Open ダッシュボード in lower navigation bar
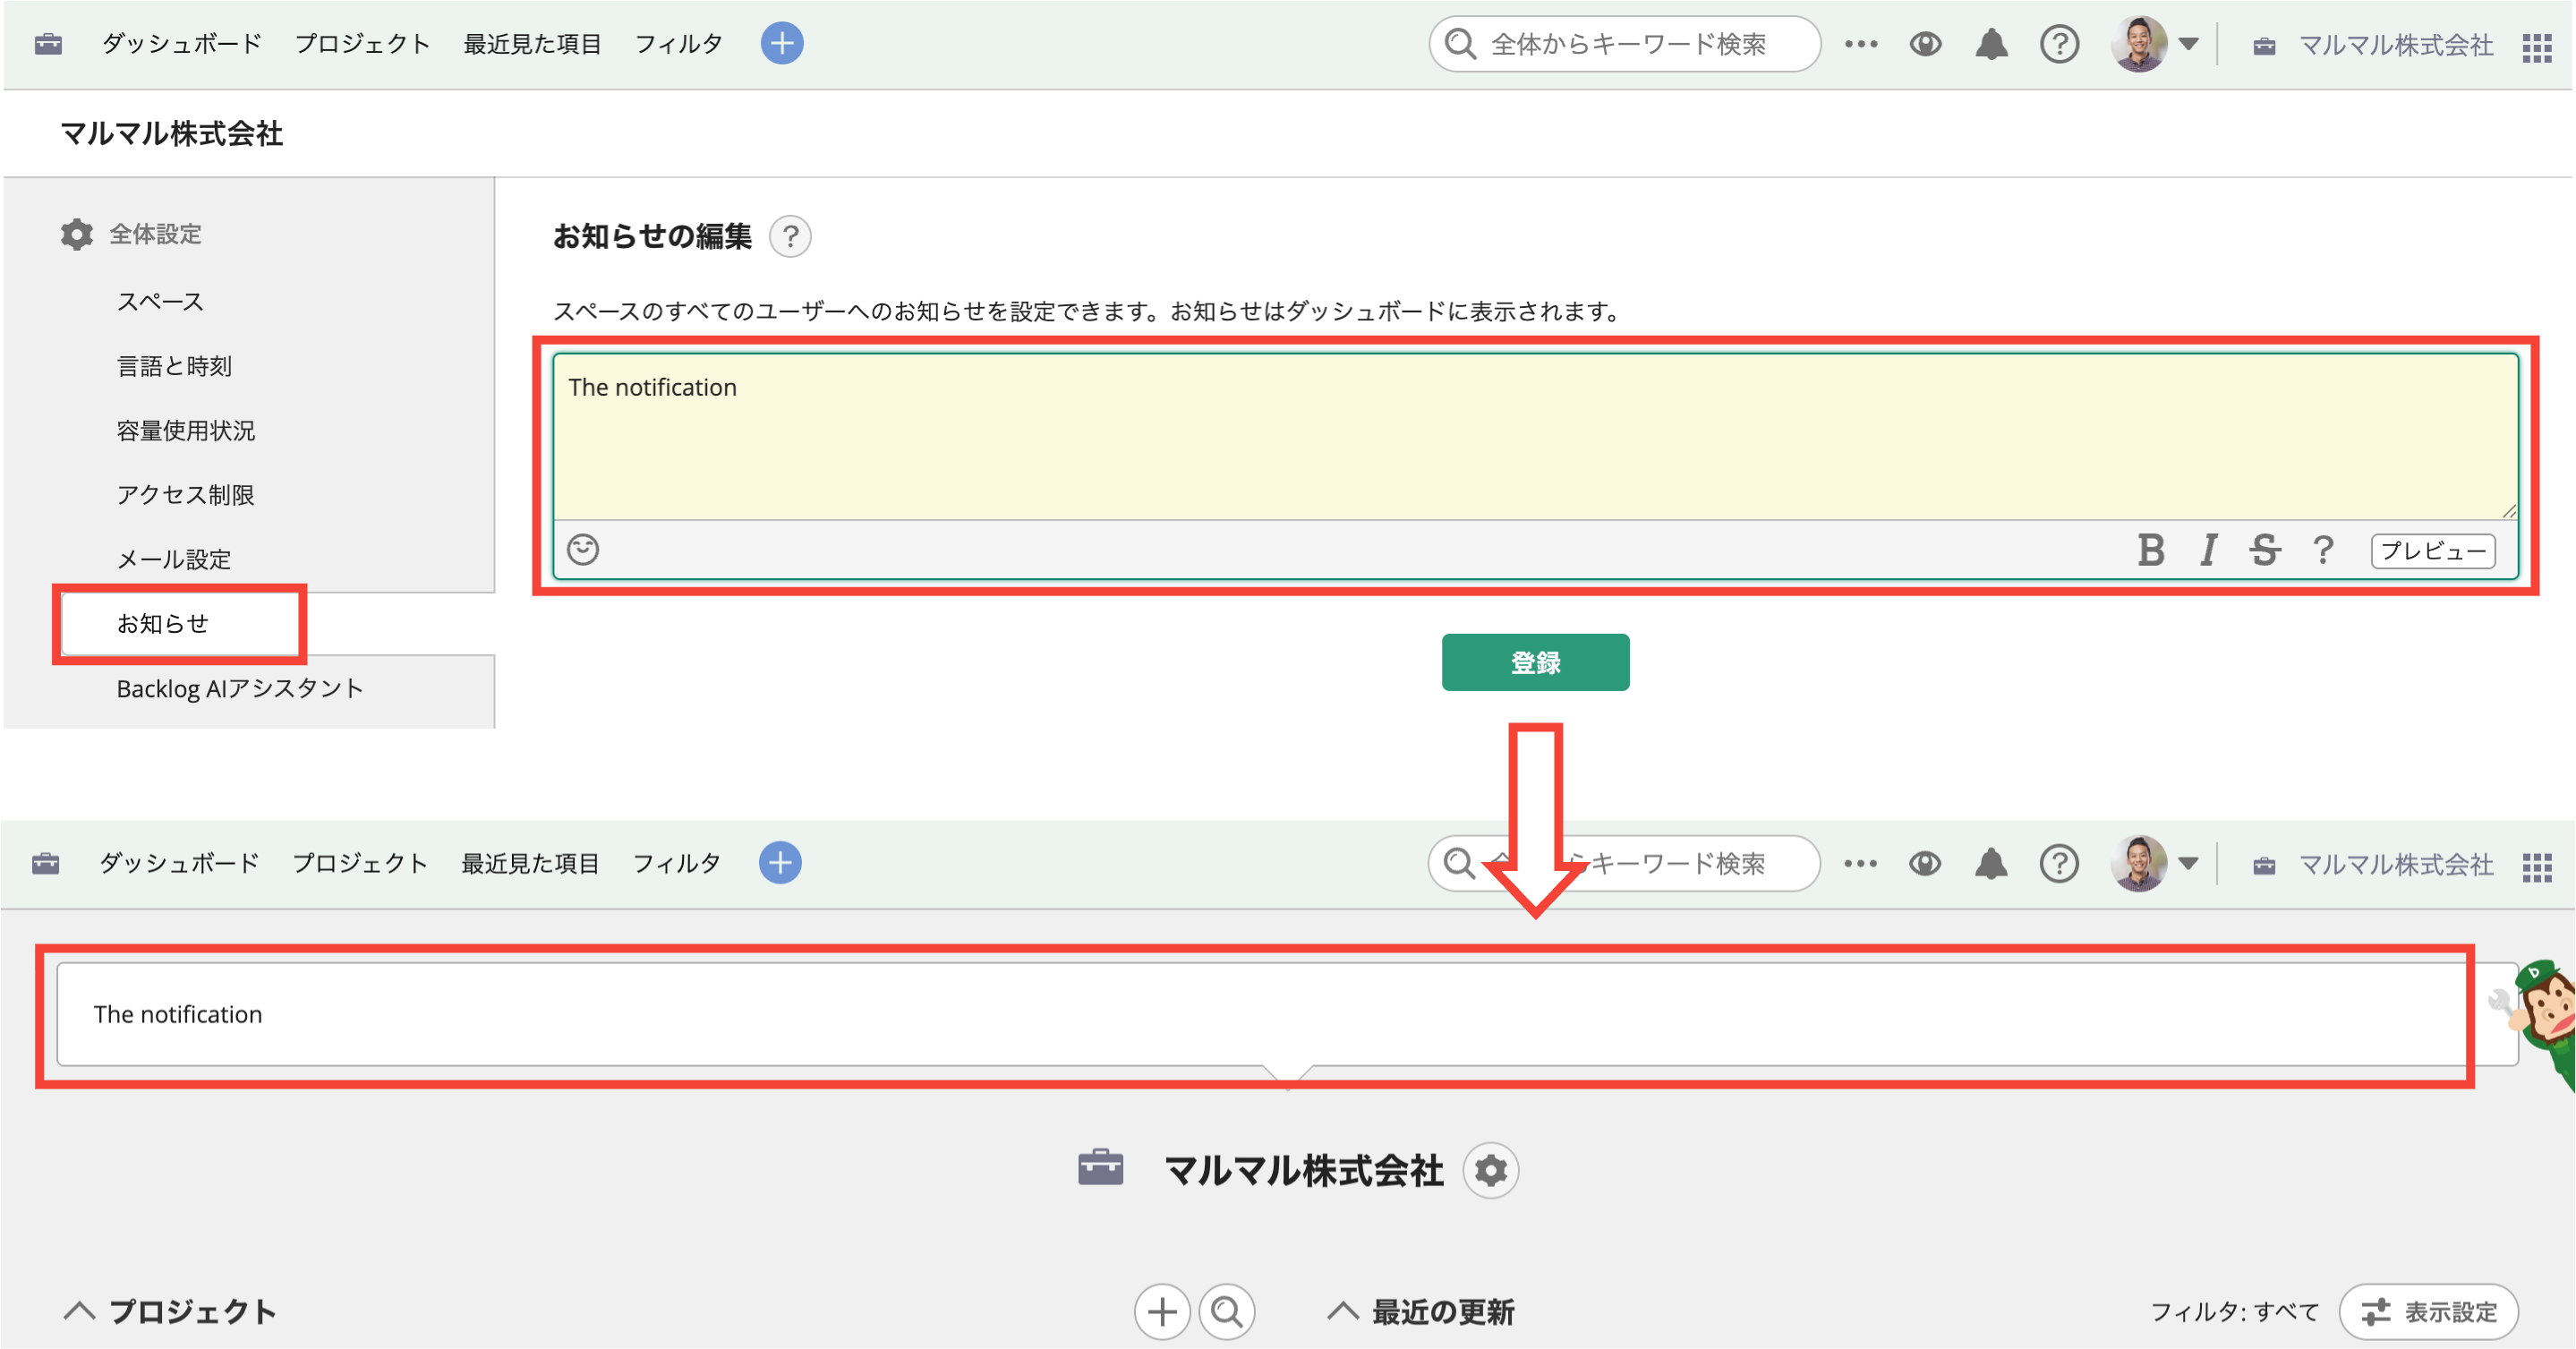This screenshot has width=2576, height=1349. click(179, 863)
